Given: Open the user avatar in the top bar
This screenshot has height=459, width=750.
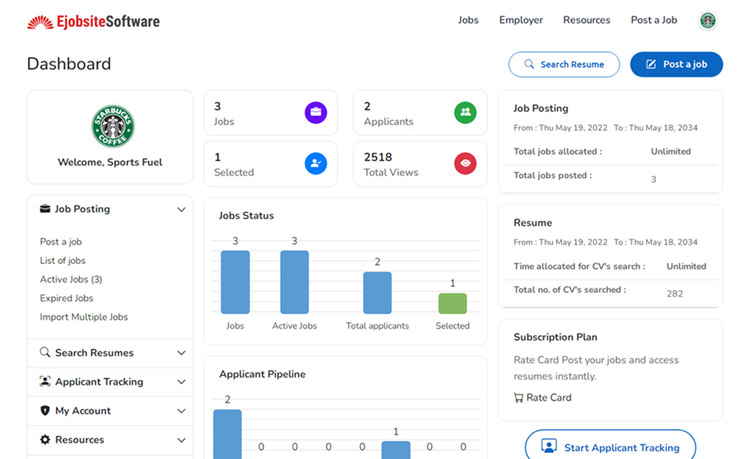Looking at the screenshot, I should coord(707,21).
